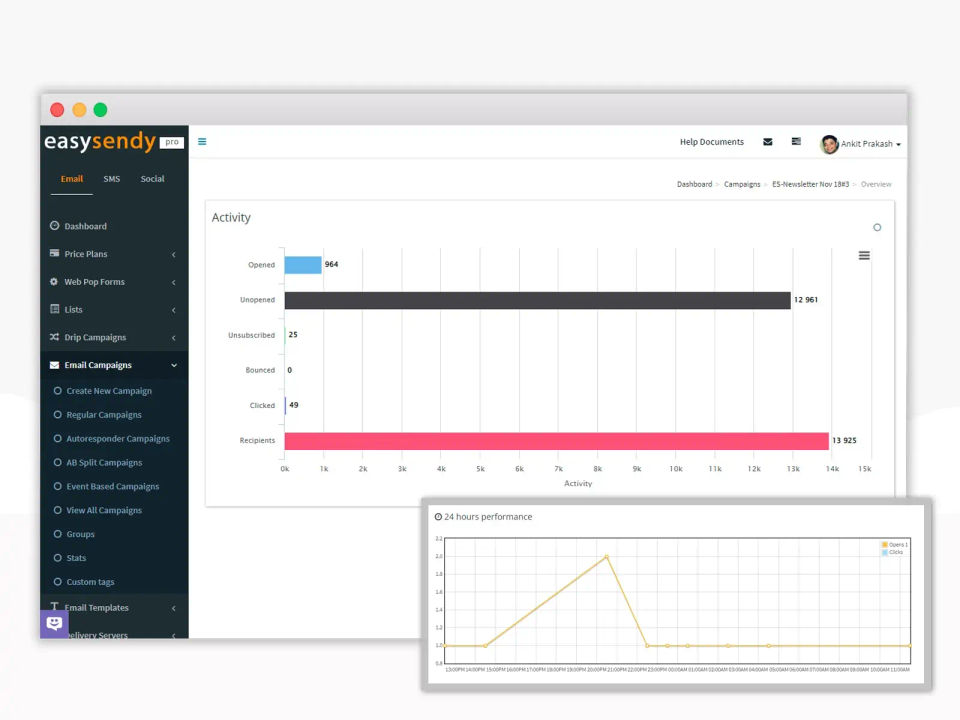Screen dimensions: 960x720
Task: Open the envelope messages icon in header
Action: (768, 142)
